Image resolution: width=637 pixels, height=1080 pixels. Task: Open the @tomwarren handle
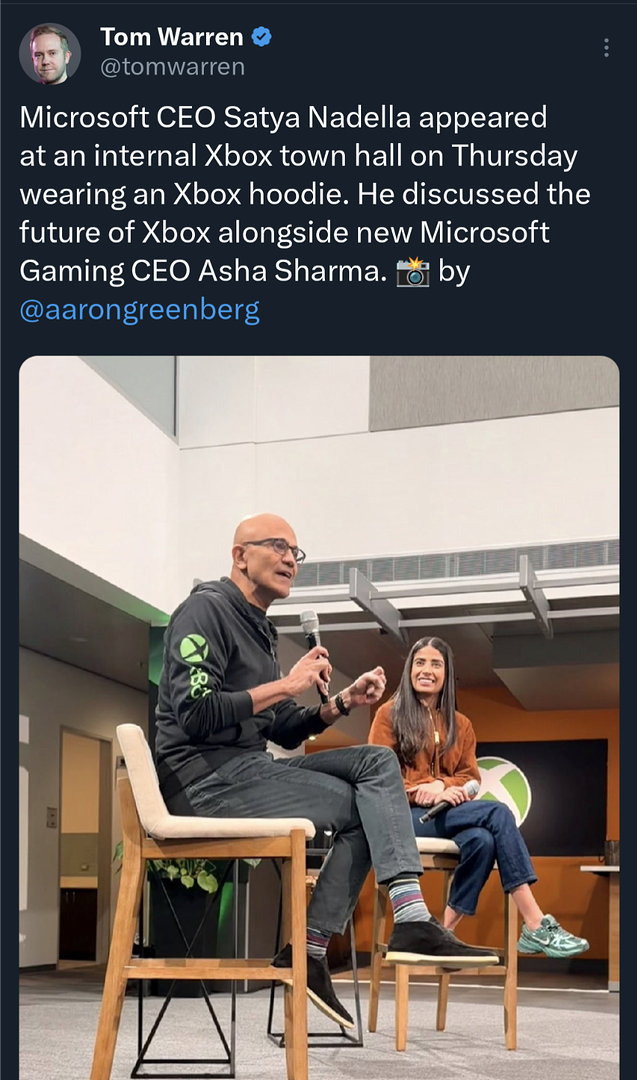[172, 67]
